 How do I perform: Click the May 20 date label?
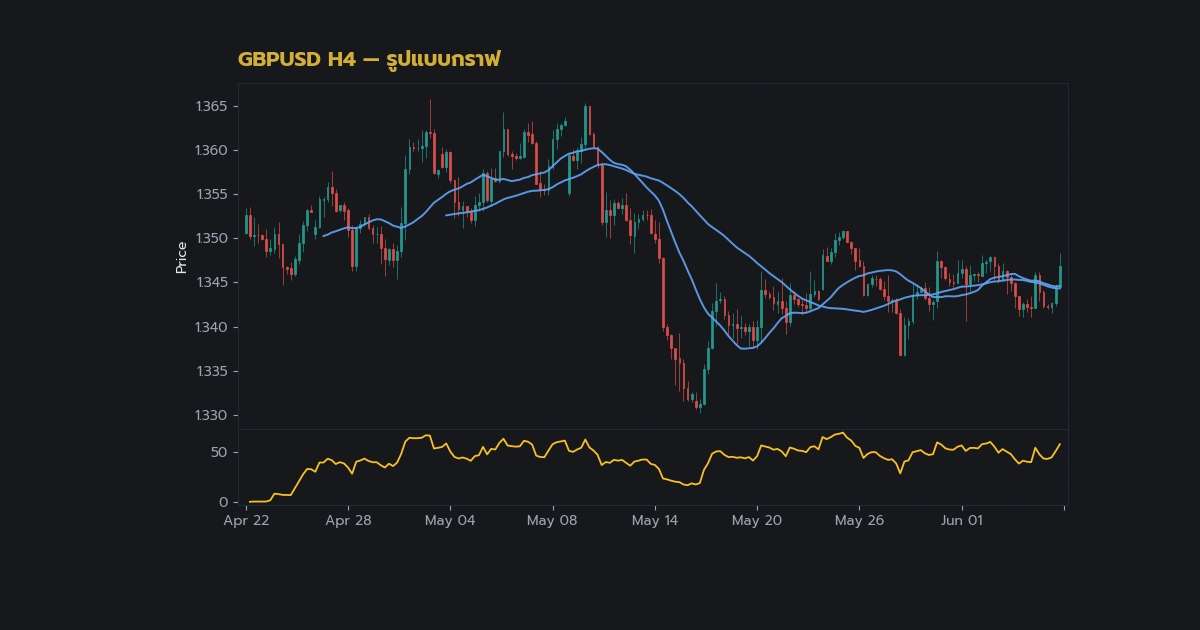(x=757, y=521)
